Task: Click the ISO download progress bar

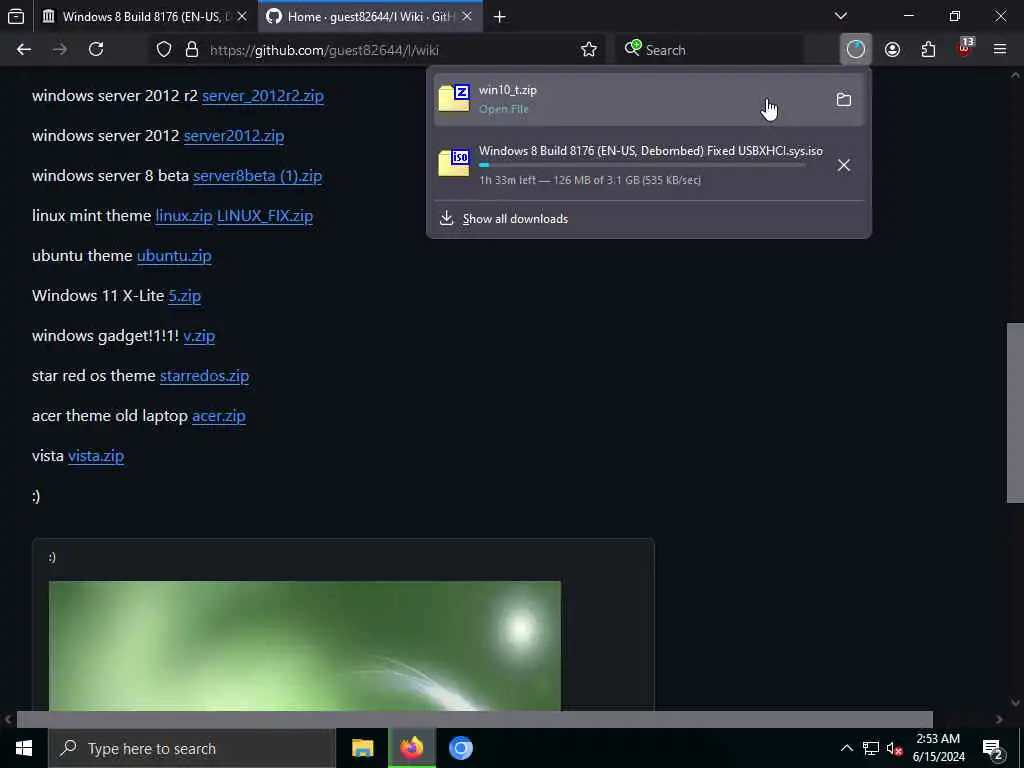Action: point(642,165)
